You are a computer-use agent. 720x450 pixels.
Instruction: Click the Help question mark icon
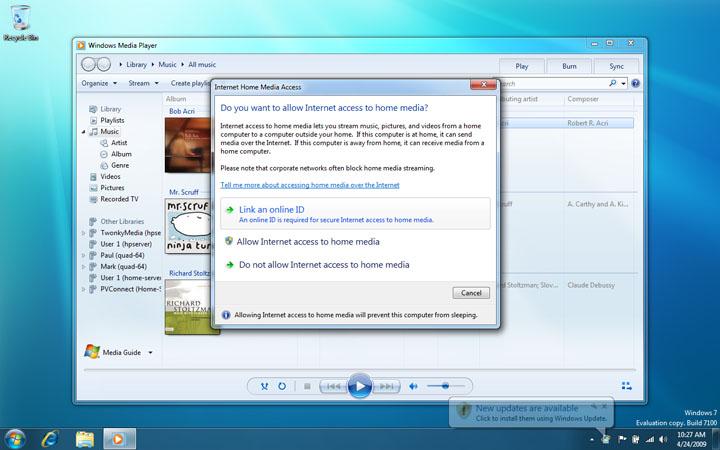[636, 83]
